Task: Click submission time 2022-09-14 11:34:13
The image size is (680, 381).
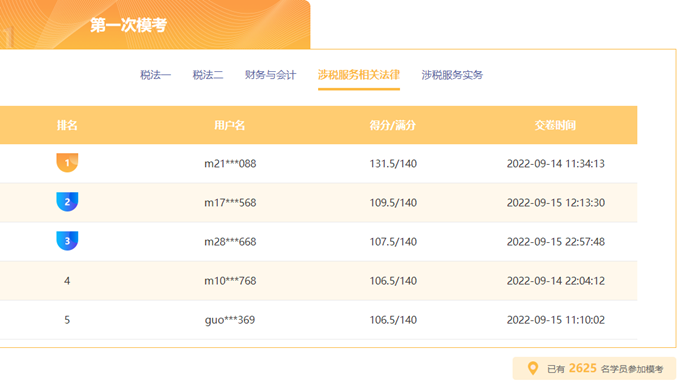Action: pos(556,164)
